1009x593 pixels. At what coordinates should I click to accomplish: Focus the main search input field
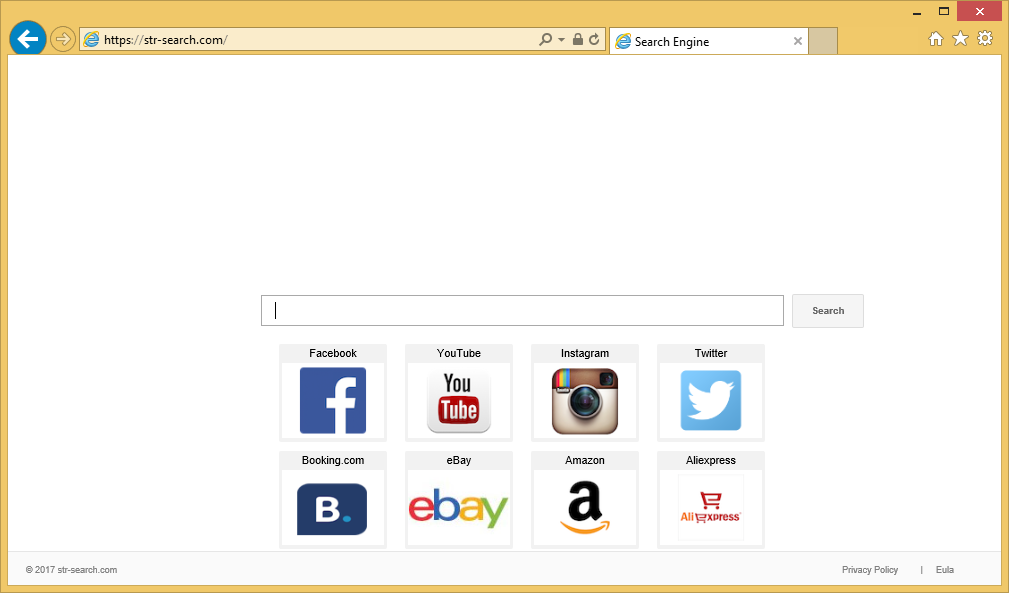pyautogui.click(x=522, y=311)
